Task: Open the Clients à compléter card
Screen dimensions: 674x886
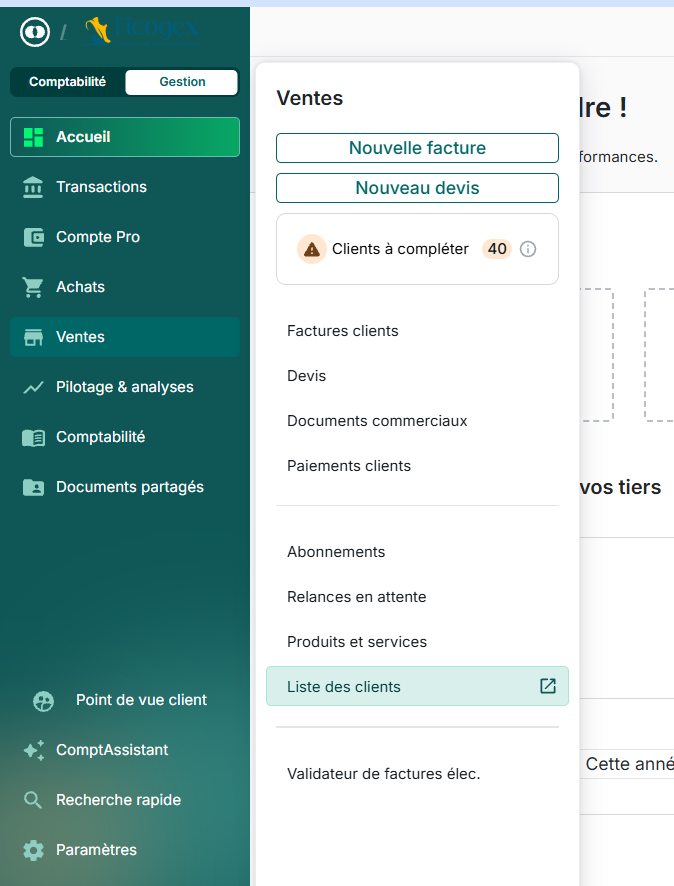Action: [418, 249]
